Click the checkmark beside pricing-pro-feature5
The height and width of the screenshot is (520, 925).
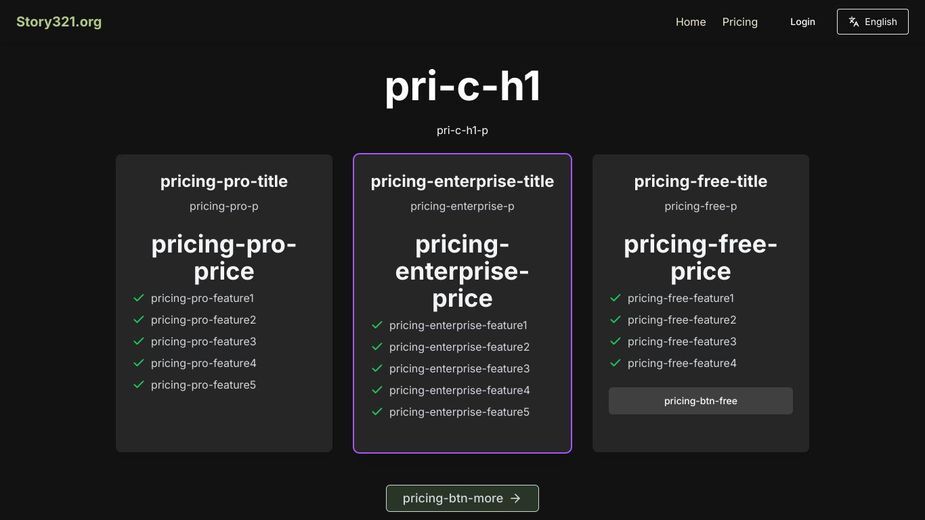pos(139,385)
